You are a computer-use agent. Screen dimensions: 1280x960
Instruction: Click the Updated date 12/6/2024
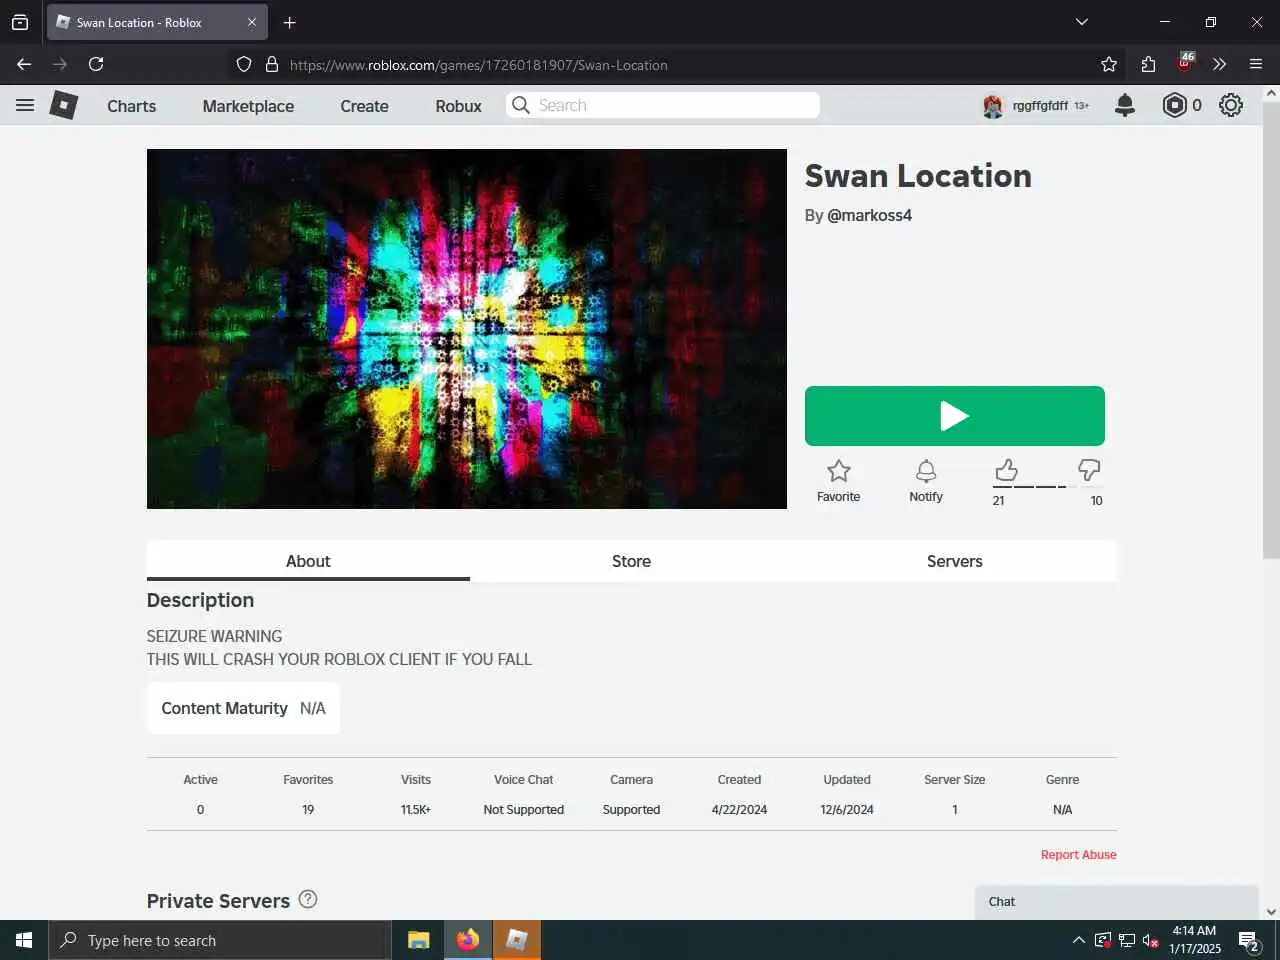pyautogui.click(x=847, y=810)
